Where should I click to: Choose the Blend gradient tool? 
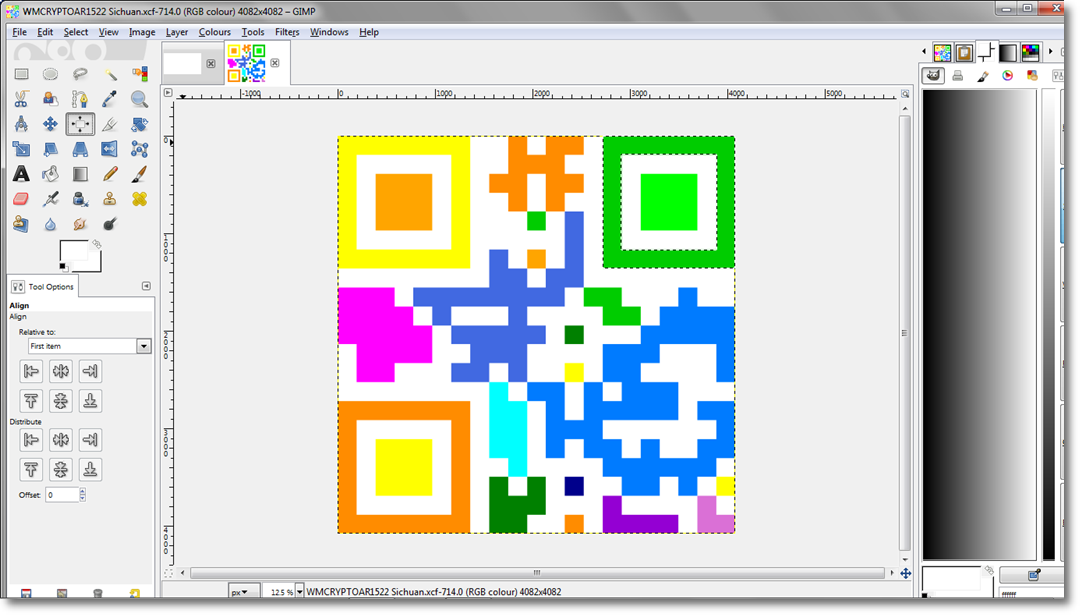pos(80,174)
